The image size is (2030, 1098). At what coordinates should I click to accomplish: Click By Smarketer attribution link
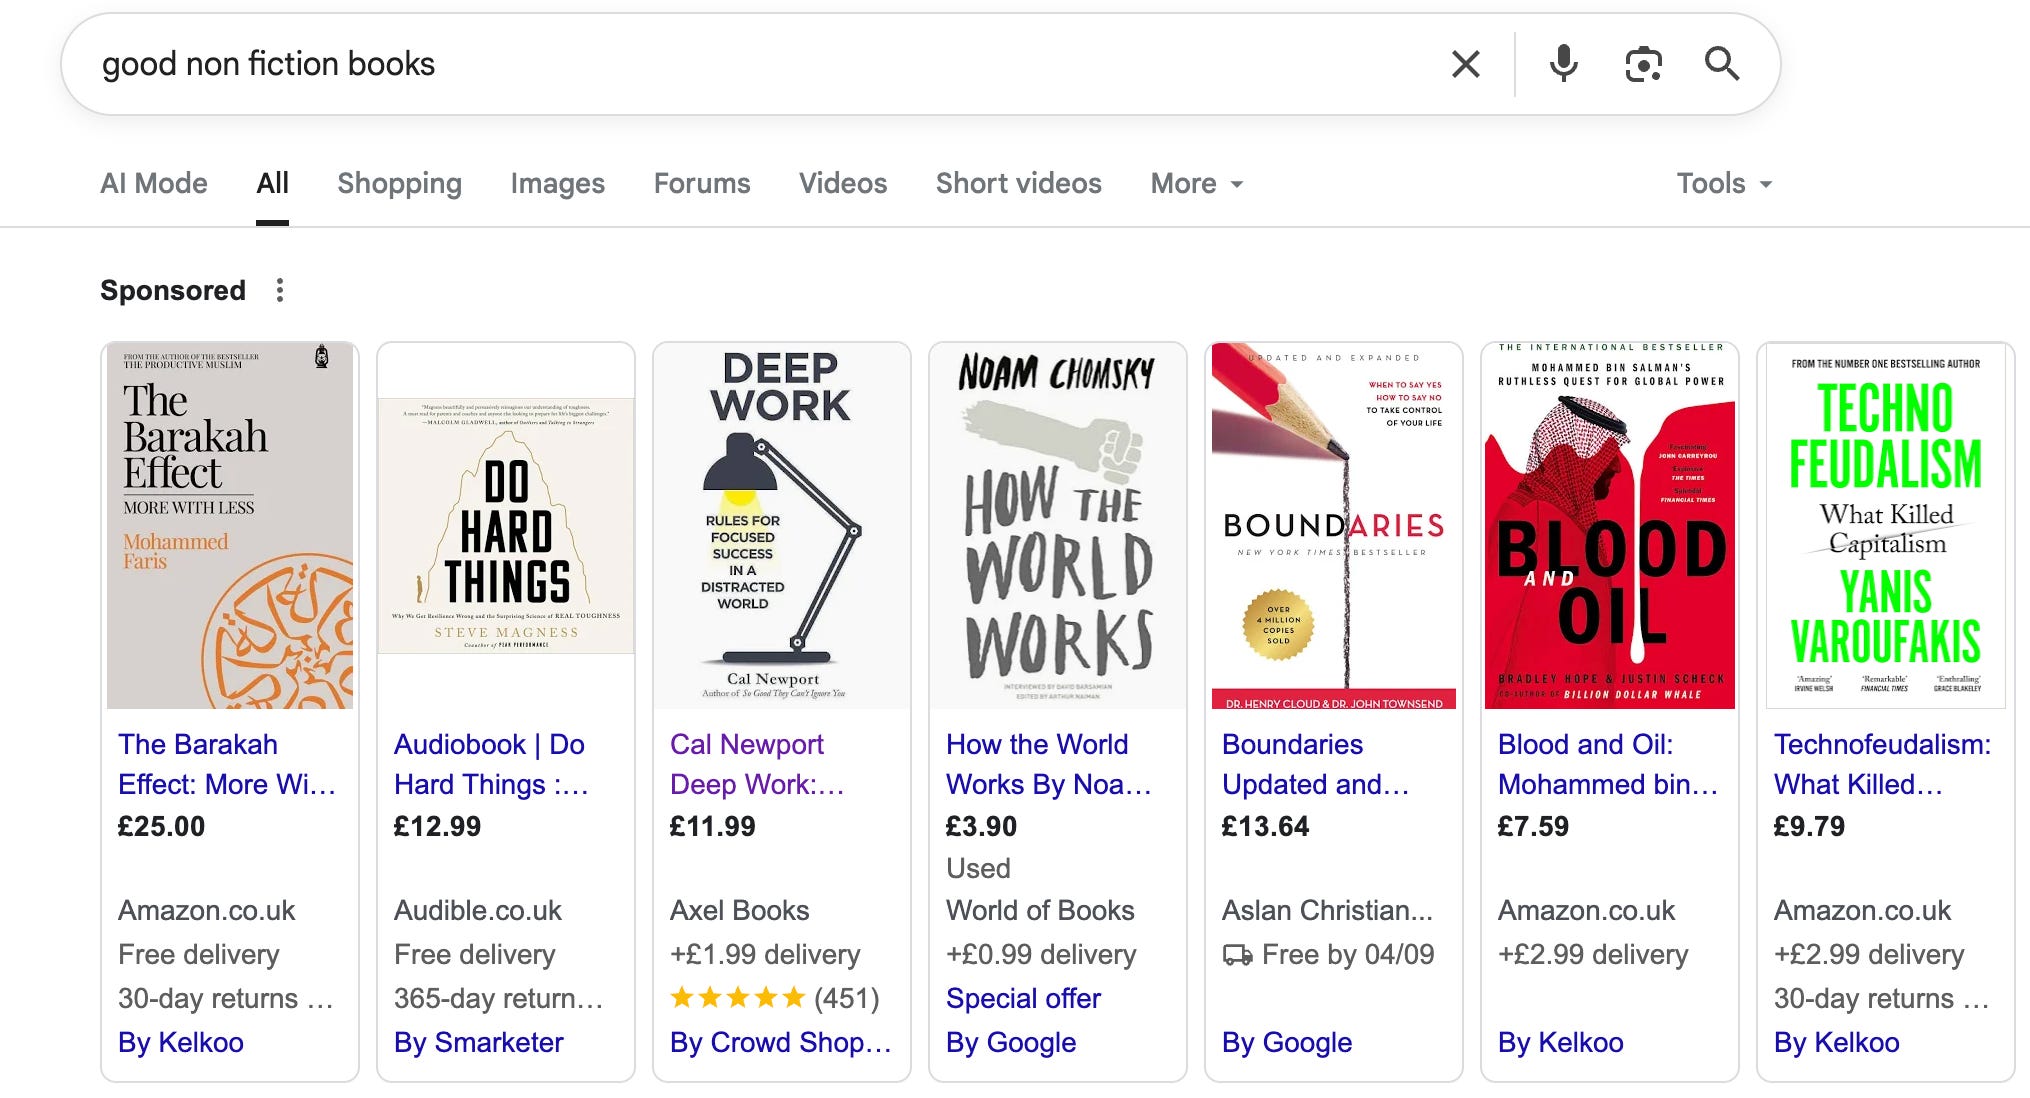pyautogui.click(x=478, y=1042)
